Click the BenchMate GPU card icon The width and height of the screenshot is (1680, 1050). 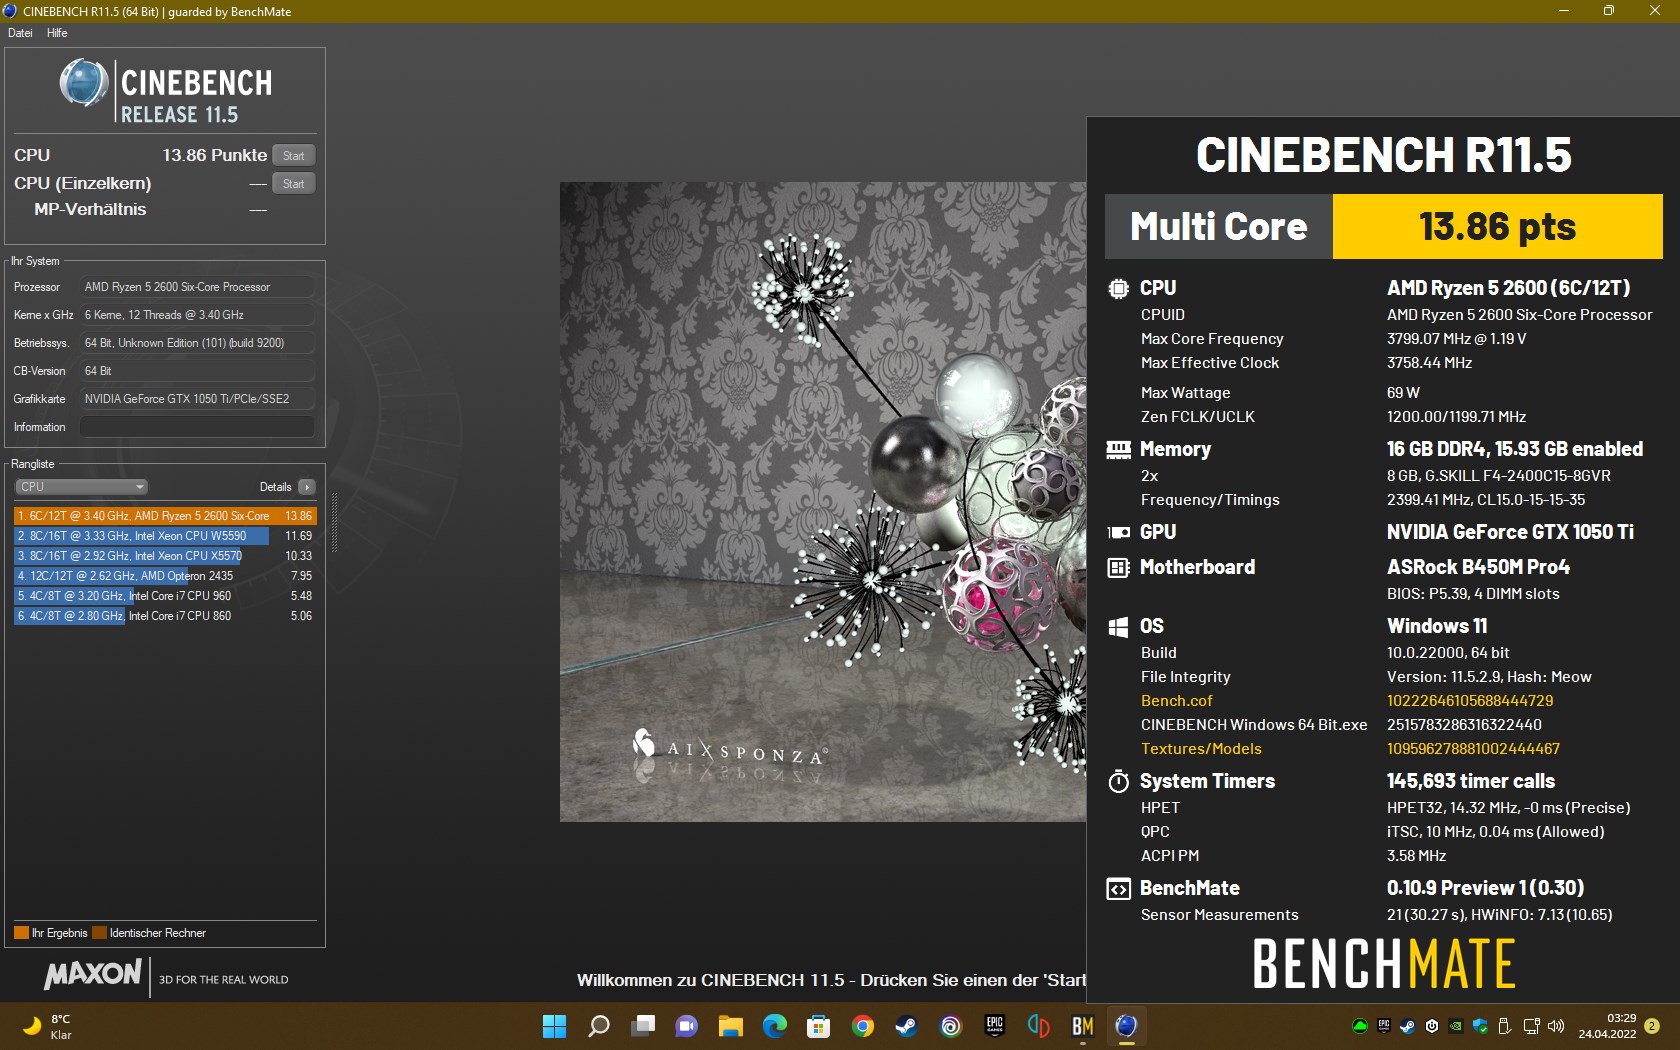pyautogui.click(x=1118, y=533)
